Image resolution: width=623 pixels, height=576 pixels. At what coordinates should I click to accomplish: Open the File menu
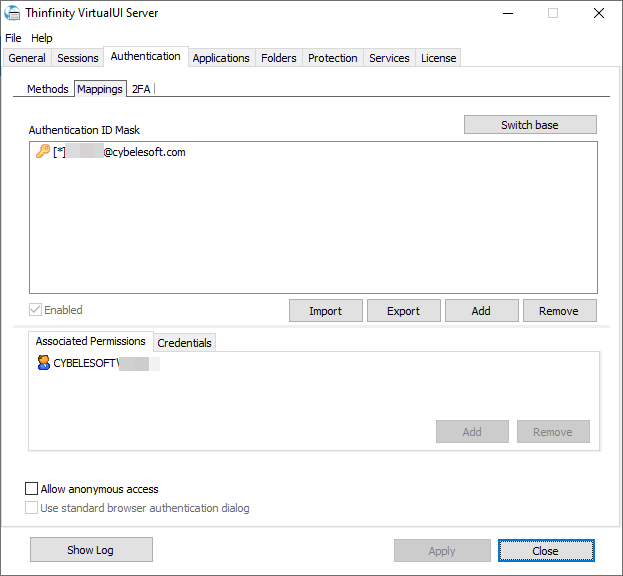(x=13, y=38)
